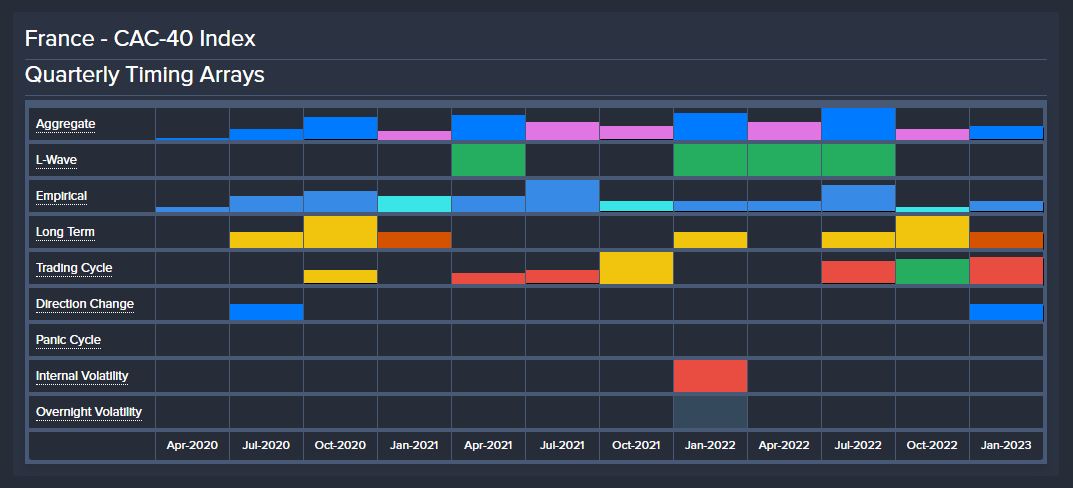Click the blue Aggregate bar in Oct-2020

click(340, 129)
